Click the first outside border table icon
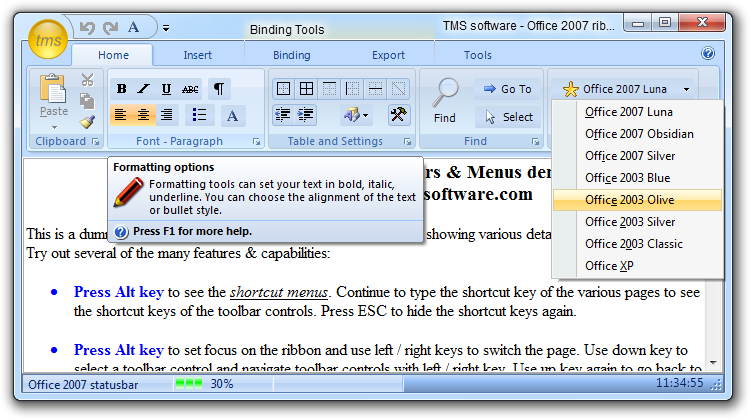Viewport: 751px width, 420px height. 284,89
